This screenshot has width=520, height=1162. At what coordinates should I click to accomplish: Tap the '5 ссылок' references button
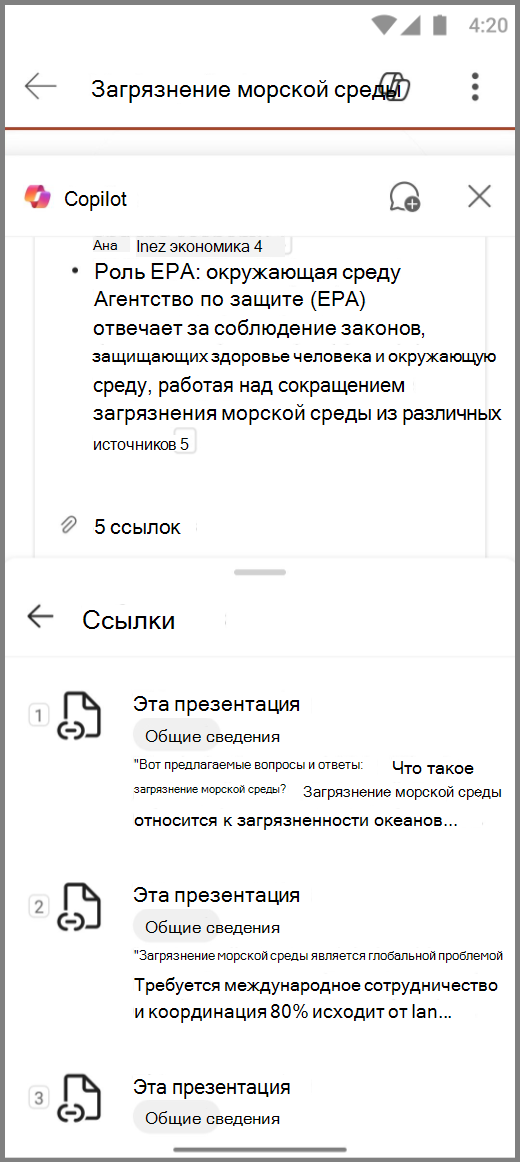137,527
